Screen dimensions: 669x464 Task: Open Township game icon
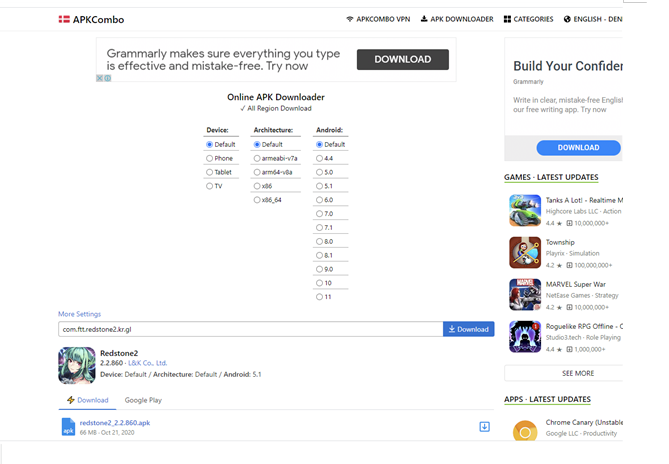525,252
